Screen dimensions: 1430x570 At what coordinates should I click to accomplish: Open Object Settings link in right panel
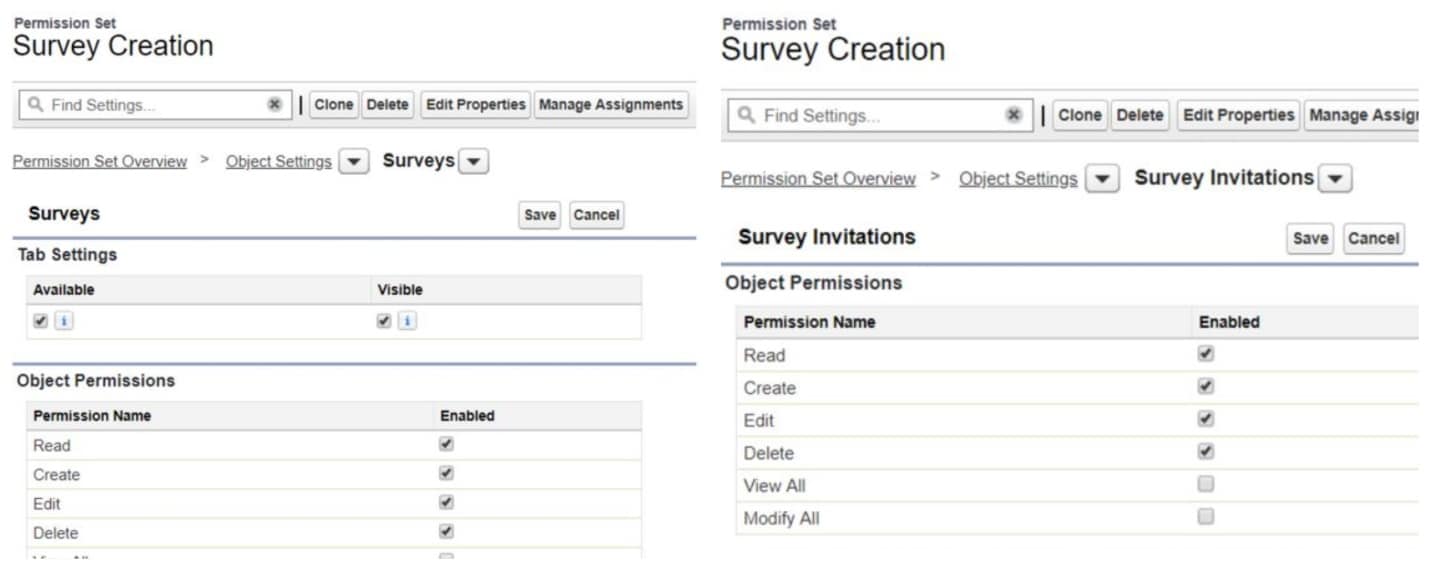tap(1017, 179)
